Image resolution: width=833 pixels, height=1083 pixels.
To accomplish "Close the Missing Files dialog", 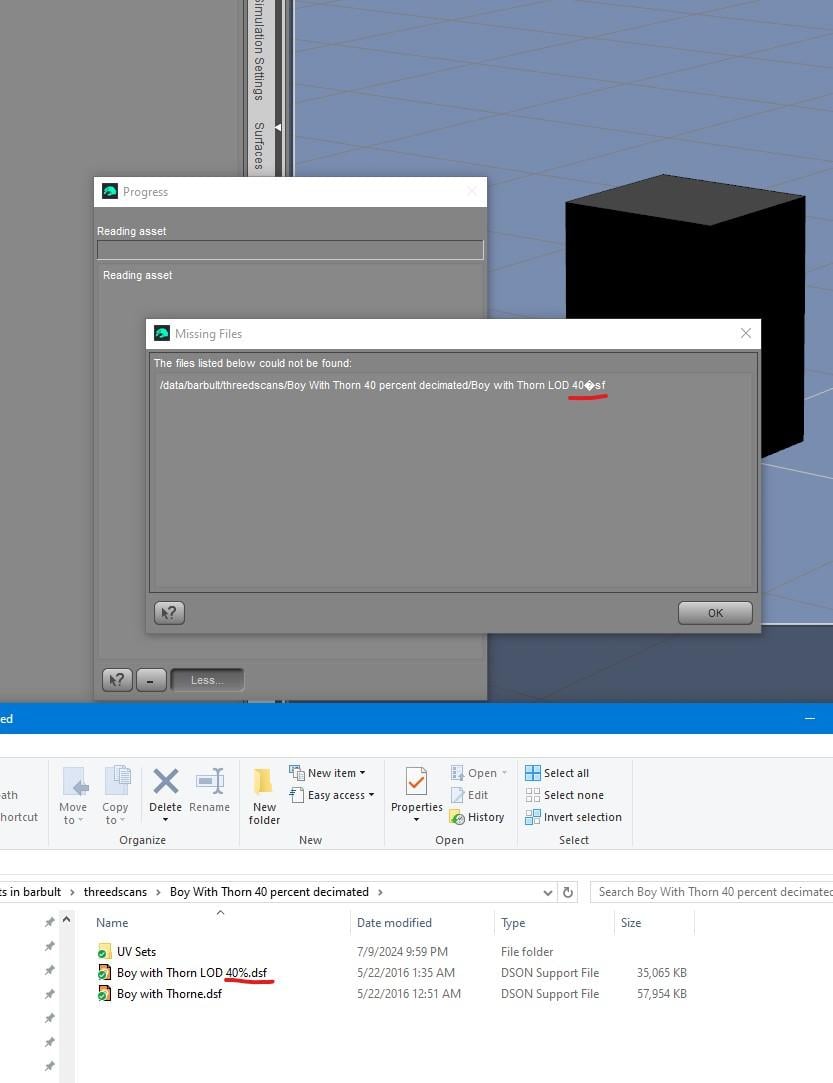I will pyautogui.click(x=746, y=333).
